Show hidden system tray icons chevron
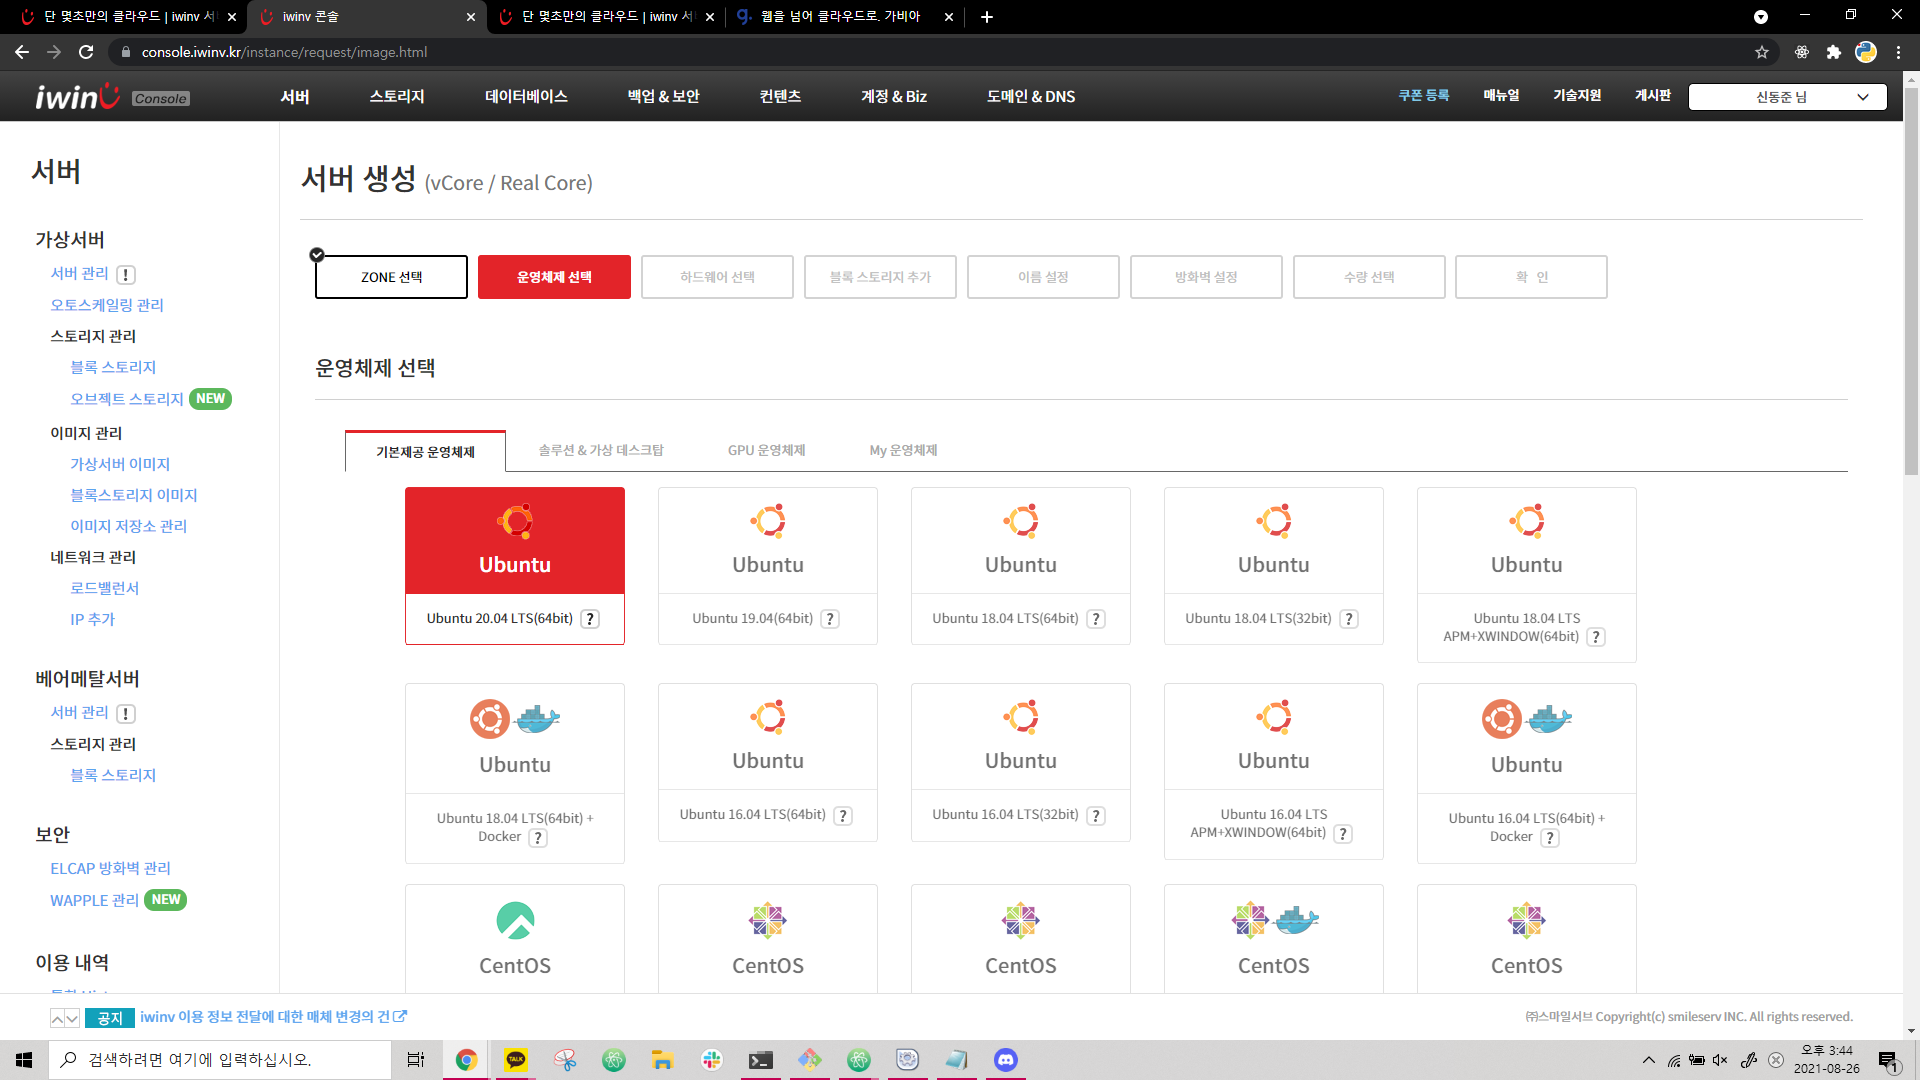Screen dimensions: 1920x1080 pyautogui.click(x=1649, y=1060)
